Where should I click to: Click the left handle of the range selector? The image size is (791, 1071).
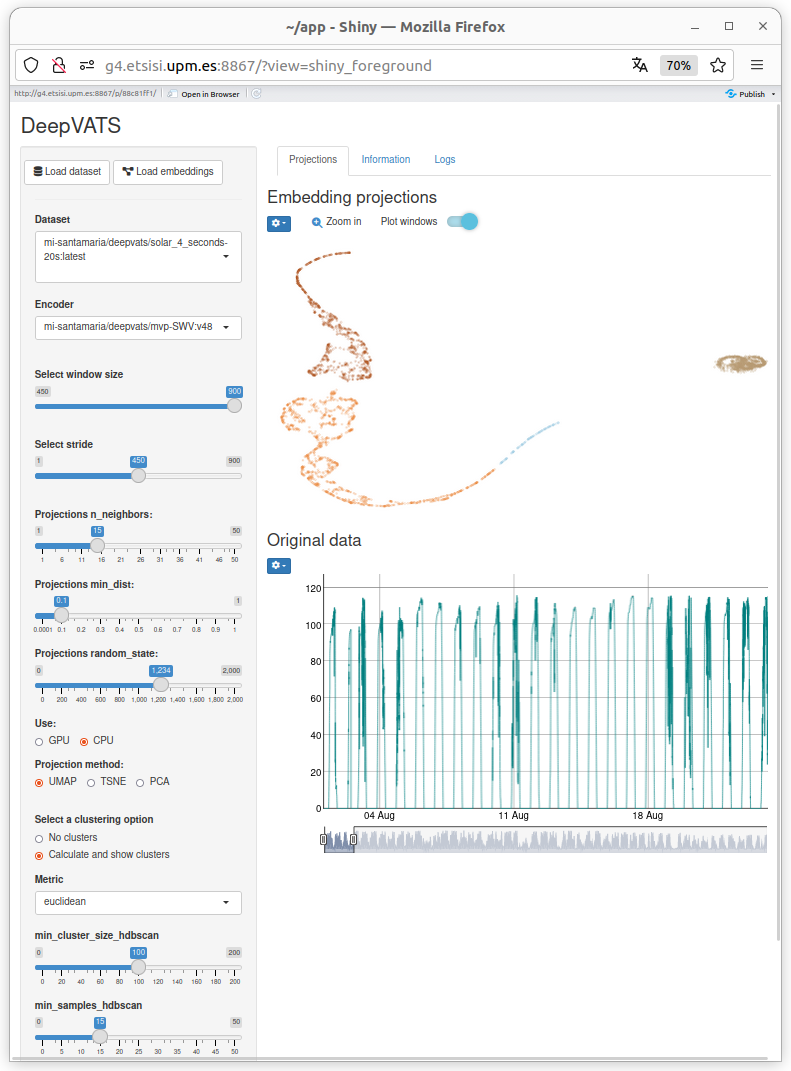coord(324,839)
